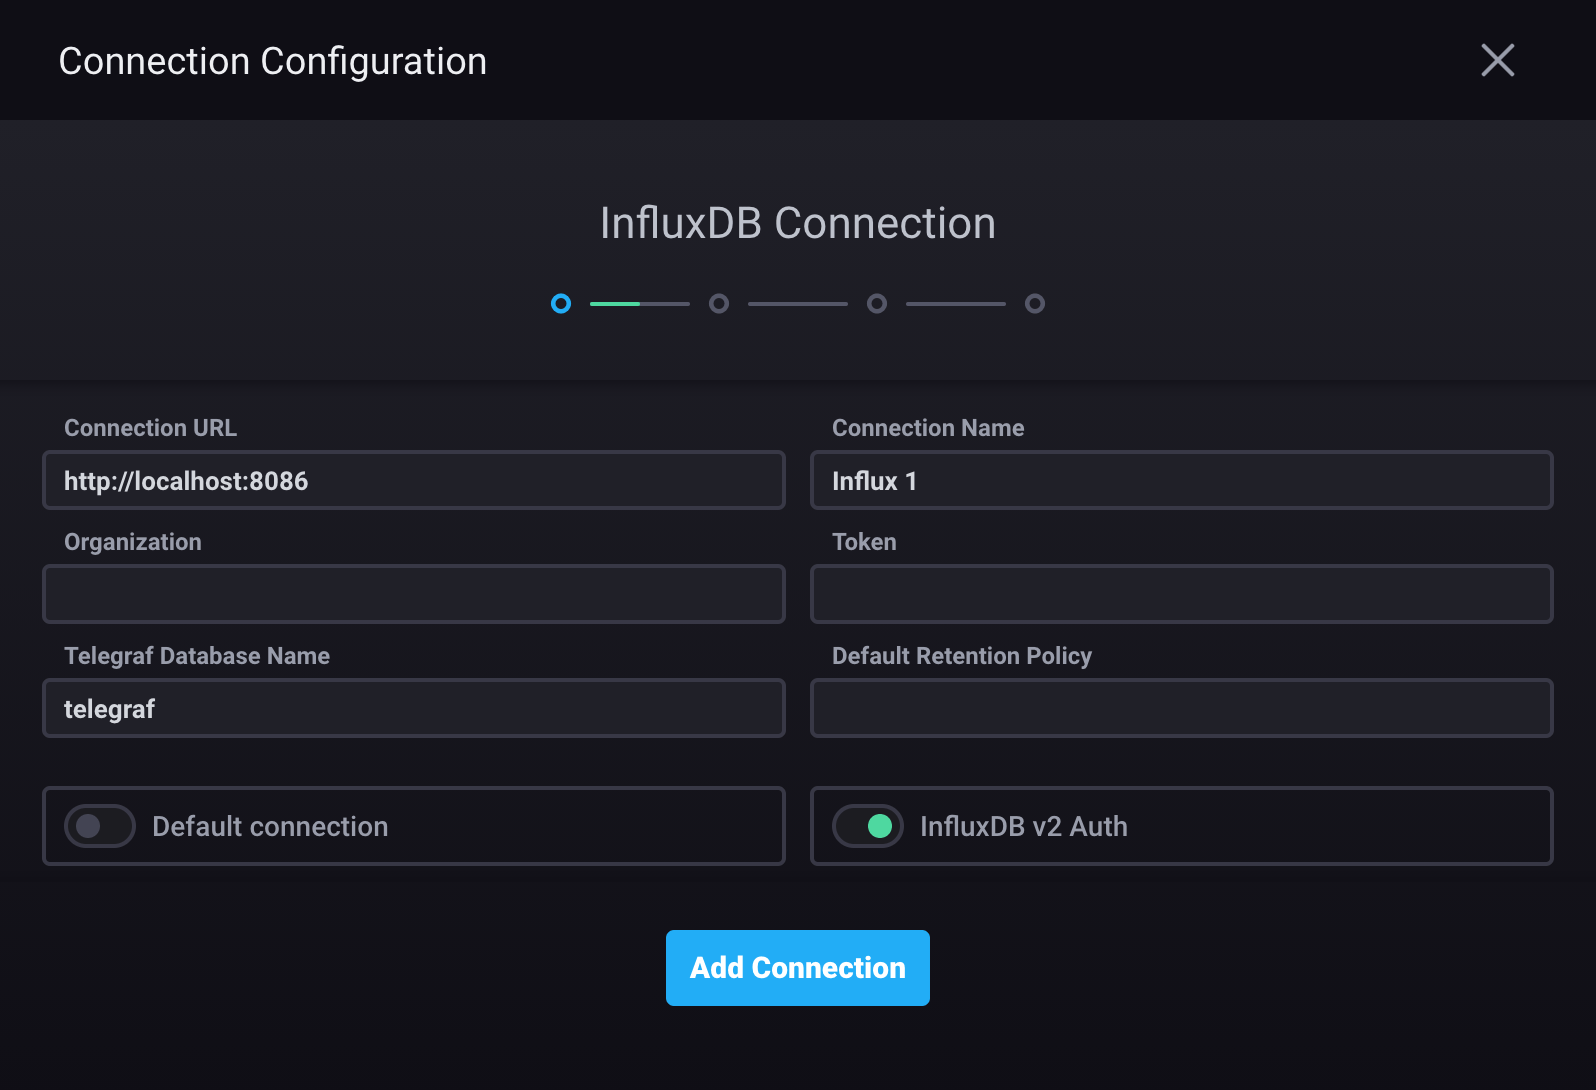This screenshot has width=1596, height=1090.
Task: Click the Default connection label text
Action: [270, 826]
